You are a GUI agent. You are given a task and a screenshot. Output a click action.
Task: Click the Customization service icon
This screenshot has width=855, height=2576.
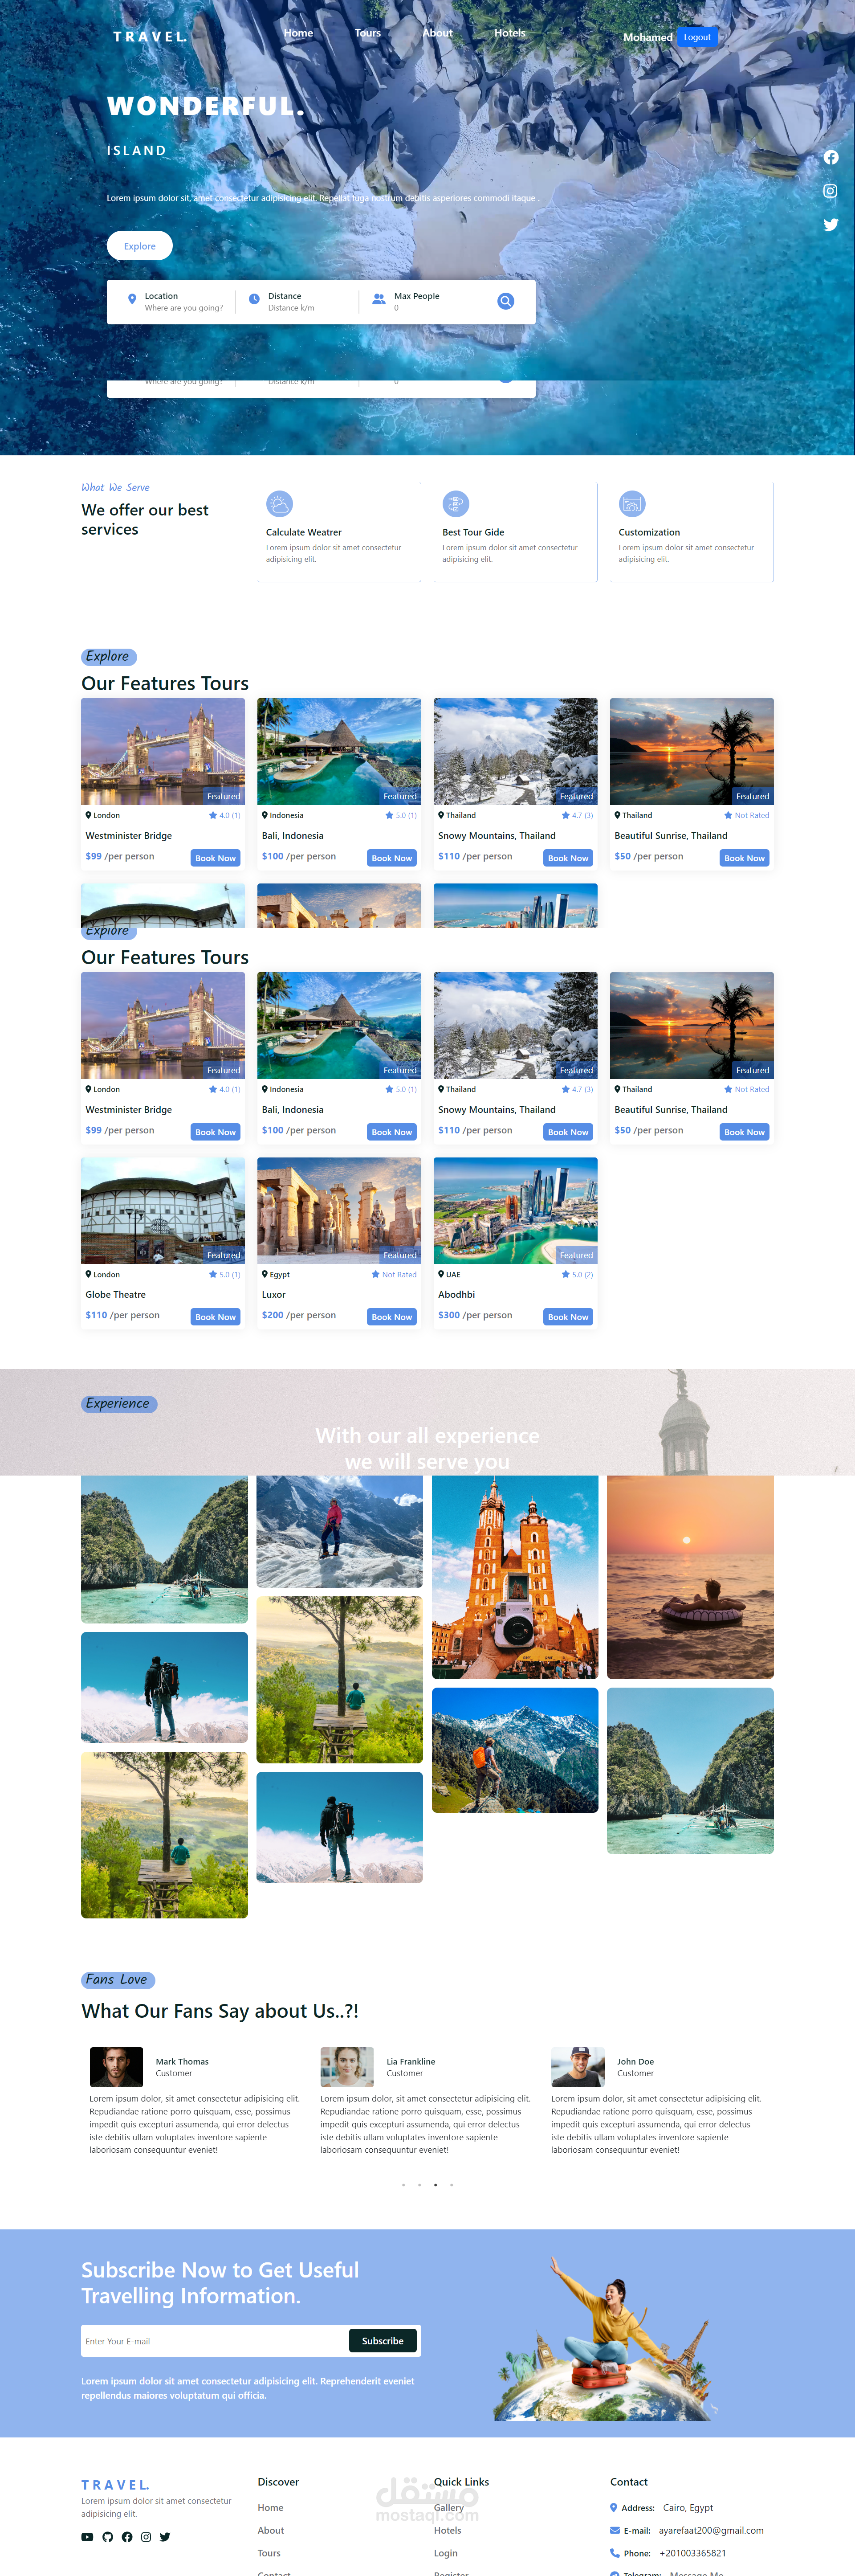[632, 503]
